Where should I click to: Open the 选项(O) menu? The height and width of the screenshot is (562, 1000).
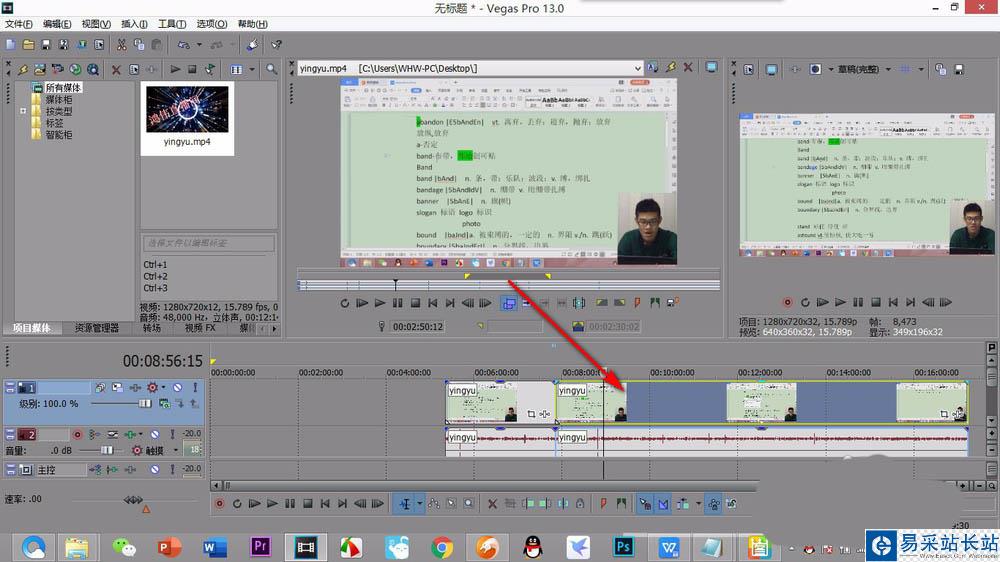pyautogui.click(x=211, y=24)
